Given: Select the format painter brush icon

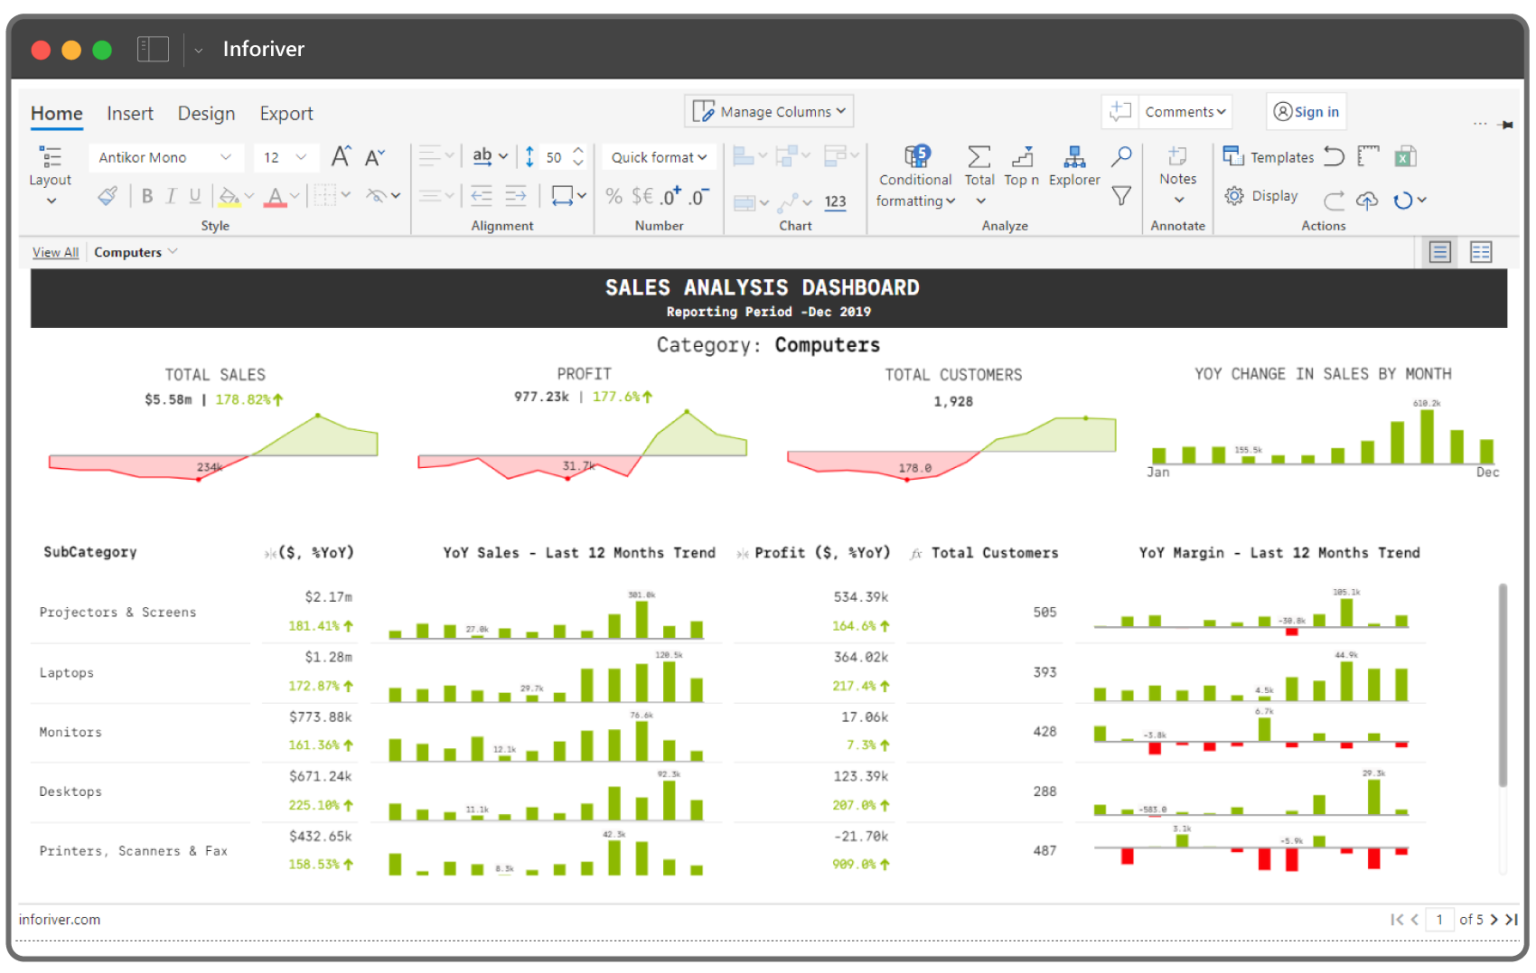Looking at the screenshot, I should point(107,196).
